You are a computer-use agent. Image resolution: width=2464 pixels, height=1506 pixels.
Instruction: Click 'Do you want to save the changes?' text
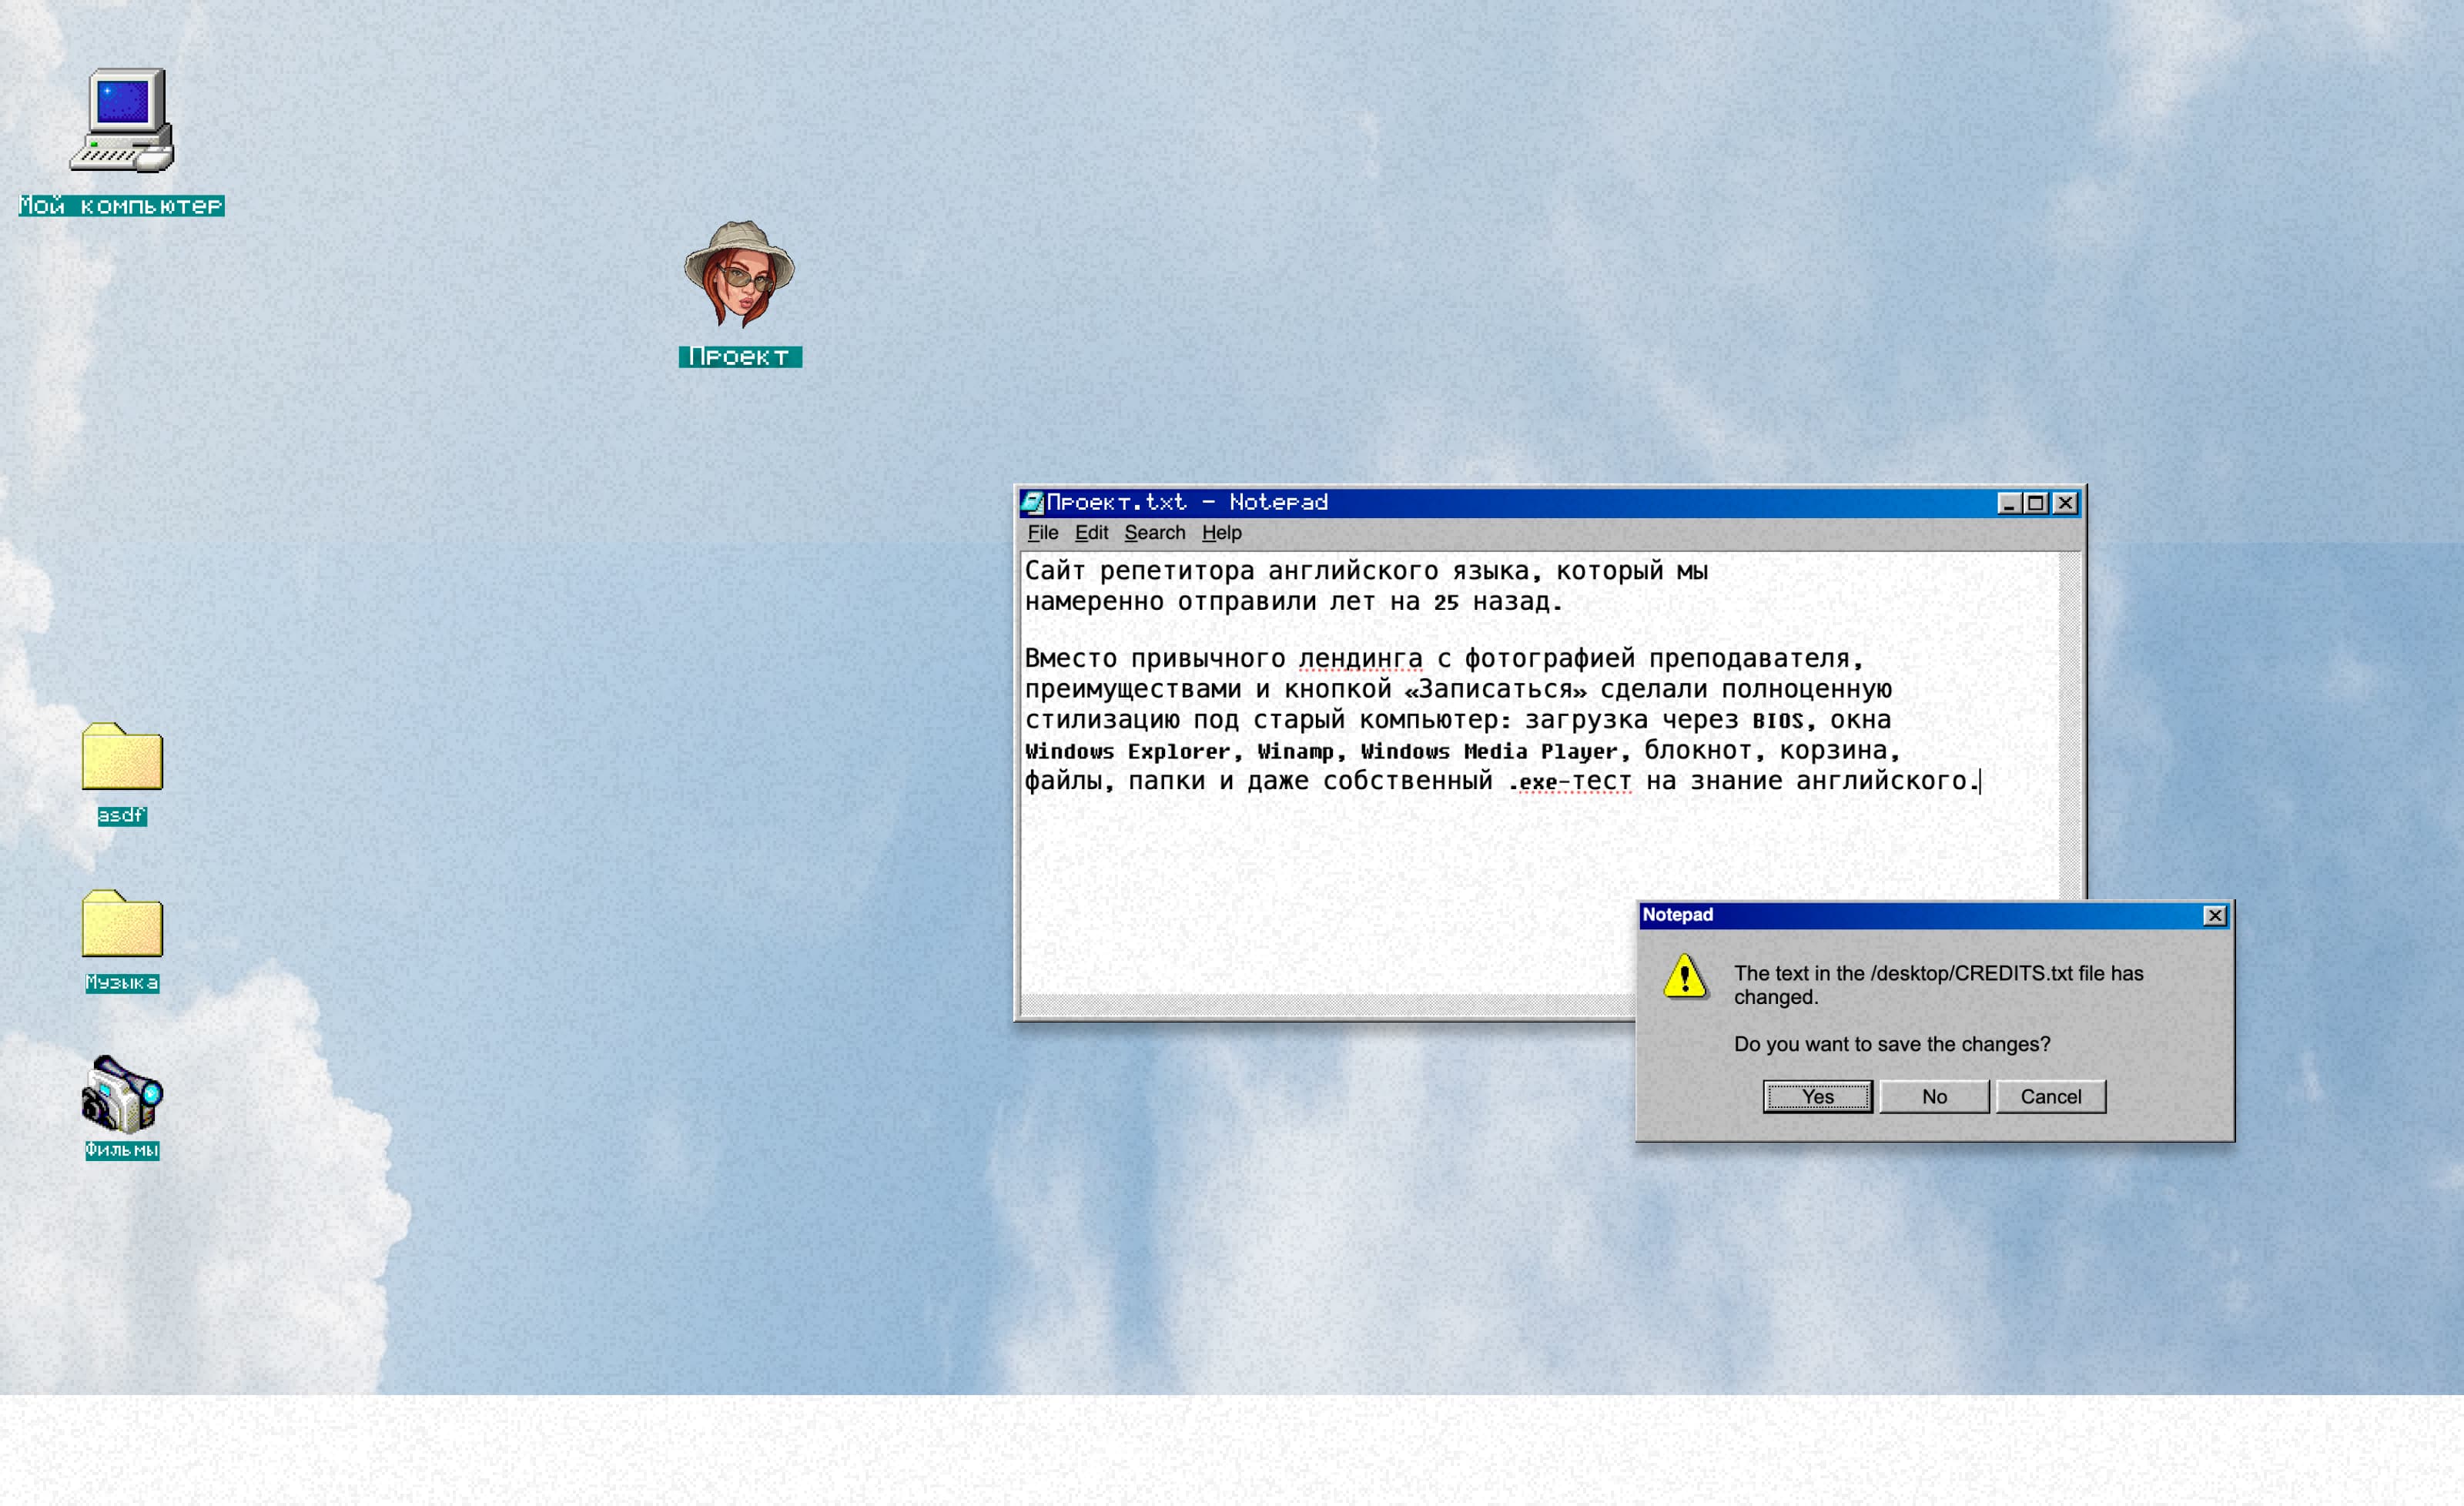coord(1892,1044)
